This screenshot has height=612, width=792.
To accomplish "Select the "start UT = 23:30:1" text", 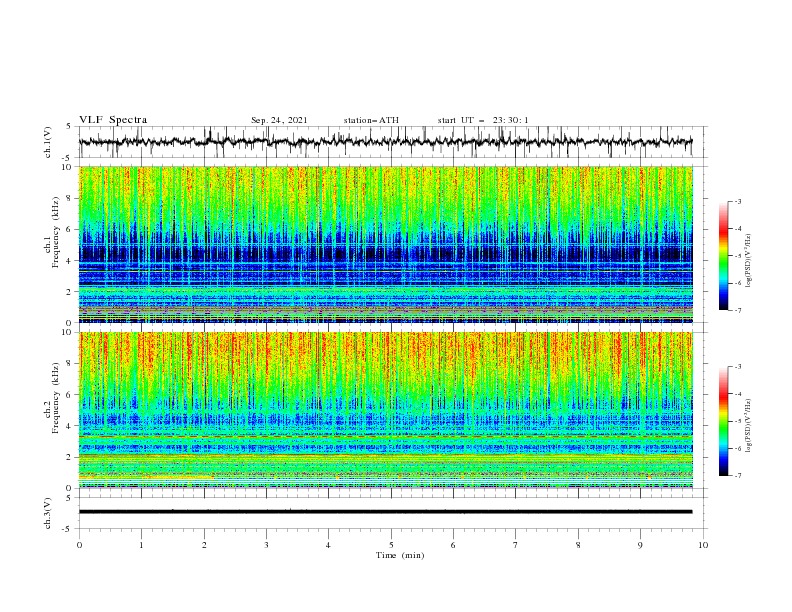I will [x=483, y=120].
